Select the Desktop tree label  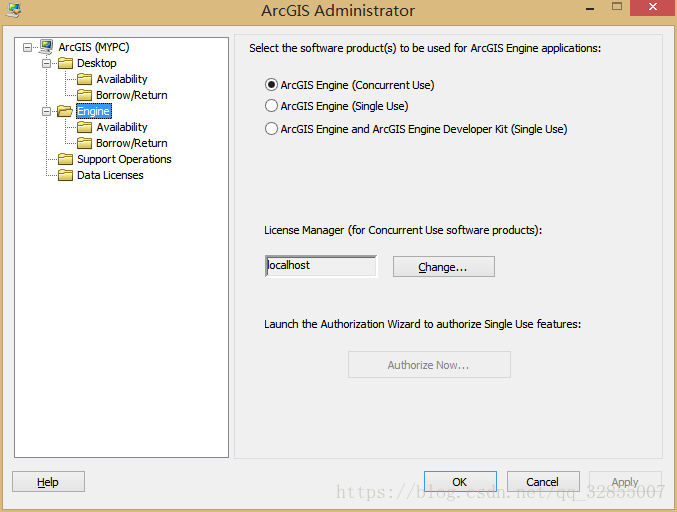(97, 63)
